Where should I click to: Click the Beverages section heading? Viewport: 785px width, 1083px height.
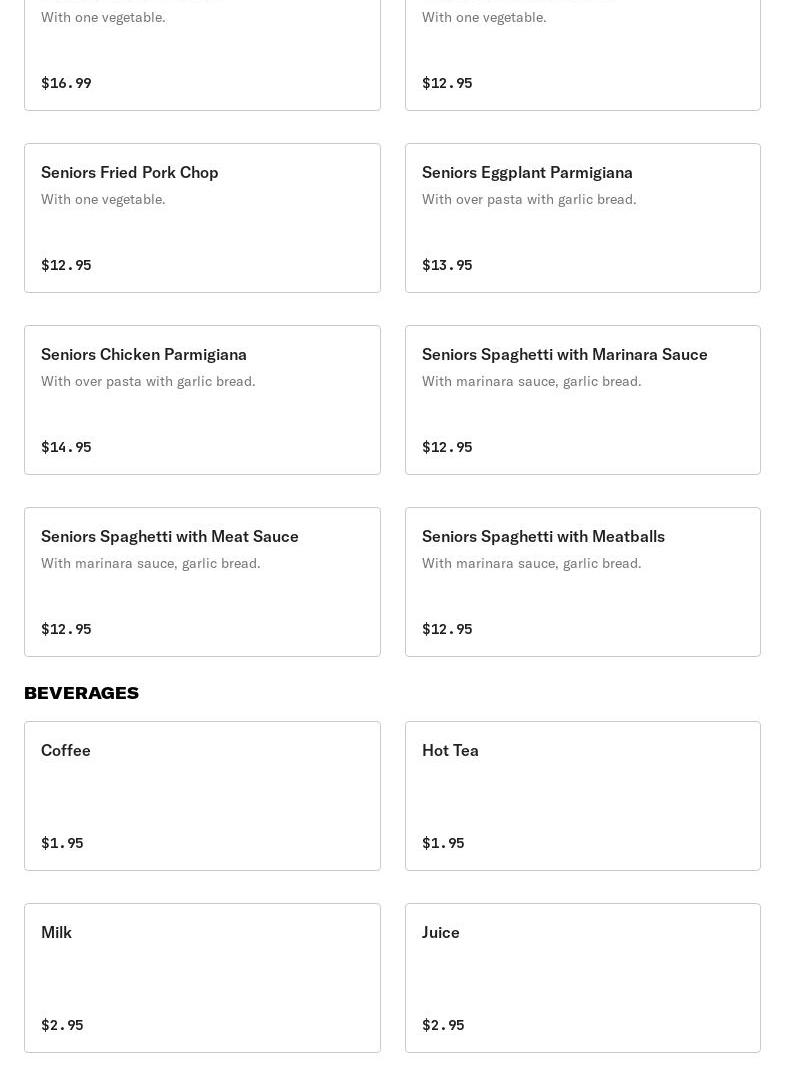coord(81,692)
